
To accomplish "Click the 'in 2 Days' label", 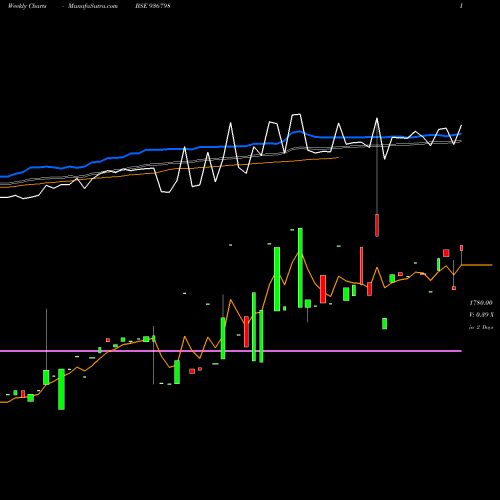I will point(481,327).
